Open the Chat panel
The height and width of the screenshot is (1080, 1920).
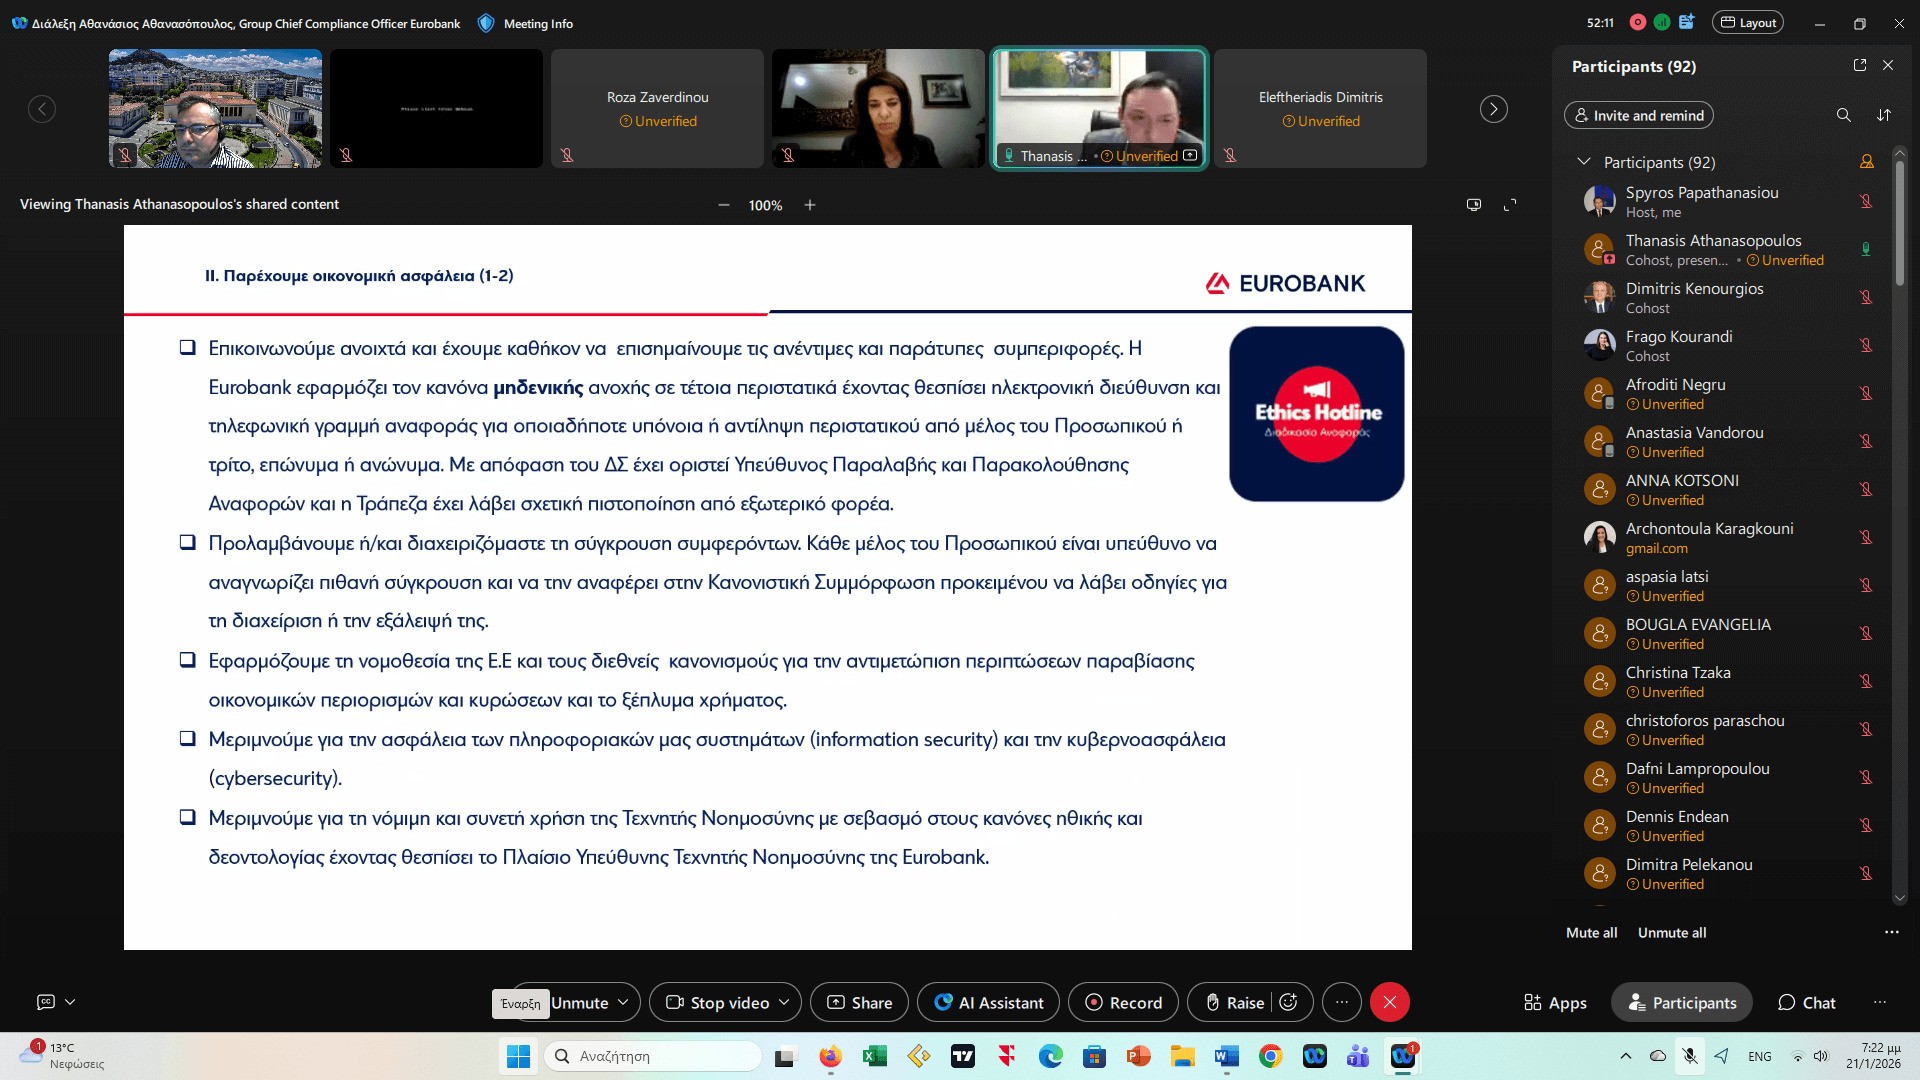(1806, 1002)
